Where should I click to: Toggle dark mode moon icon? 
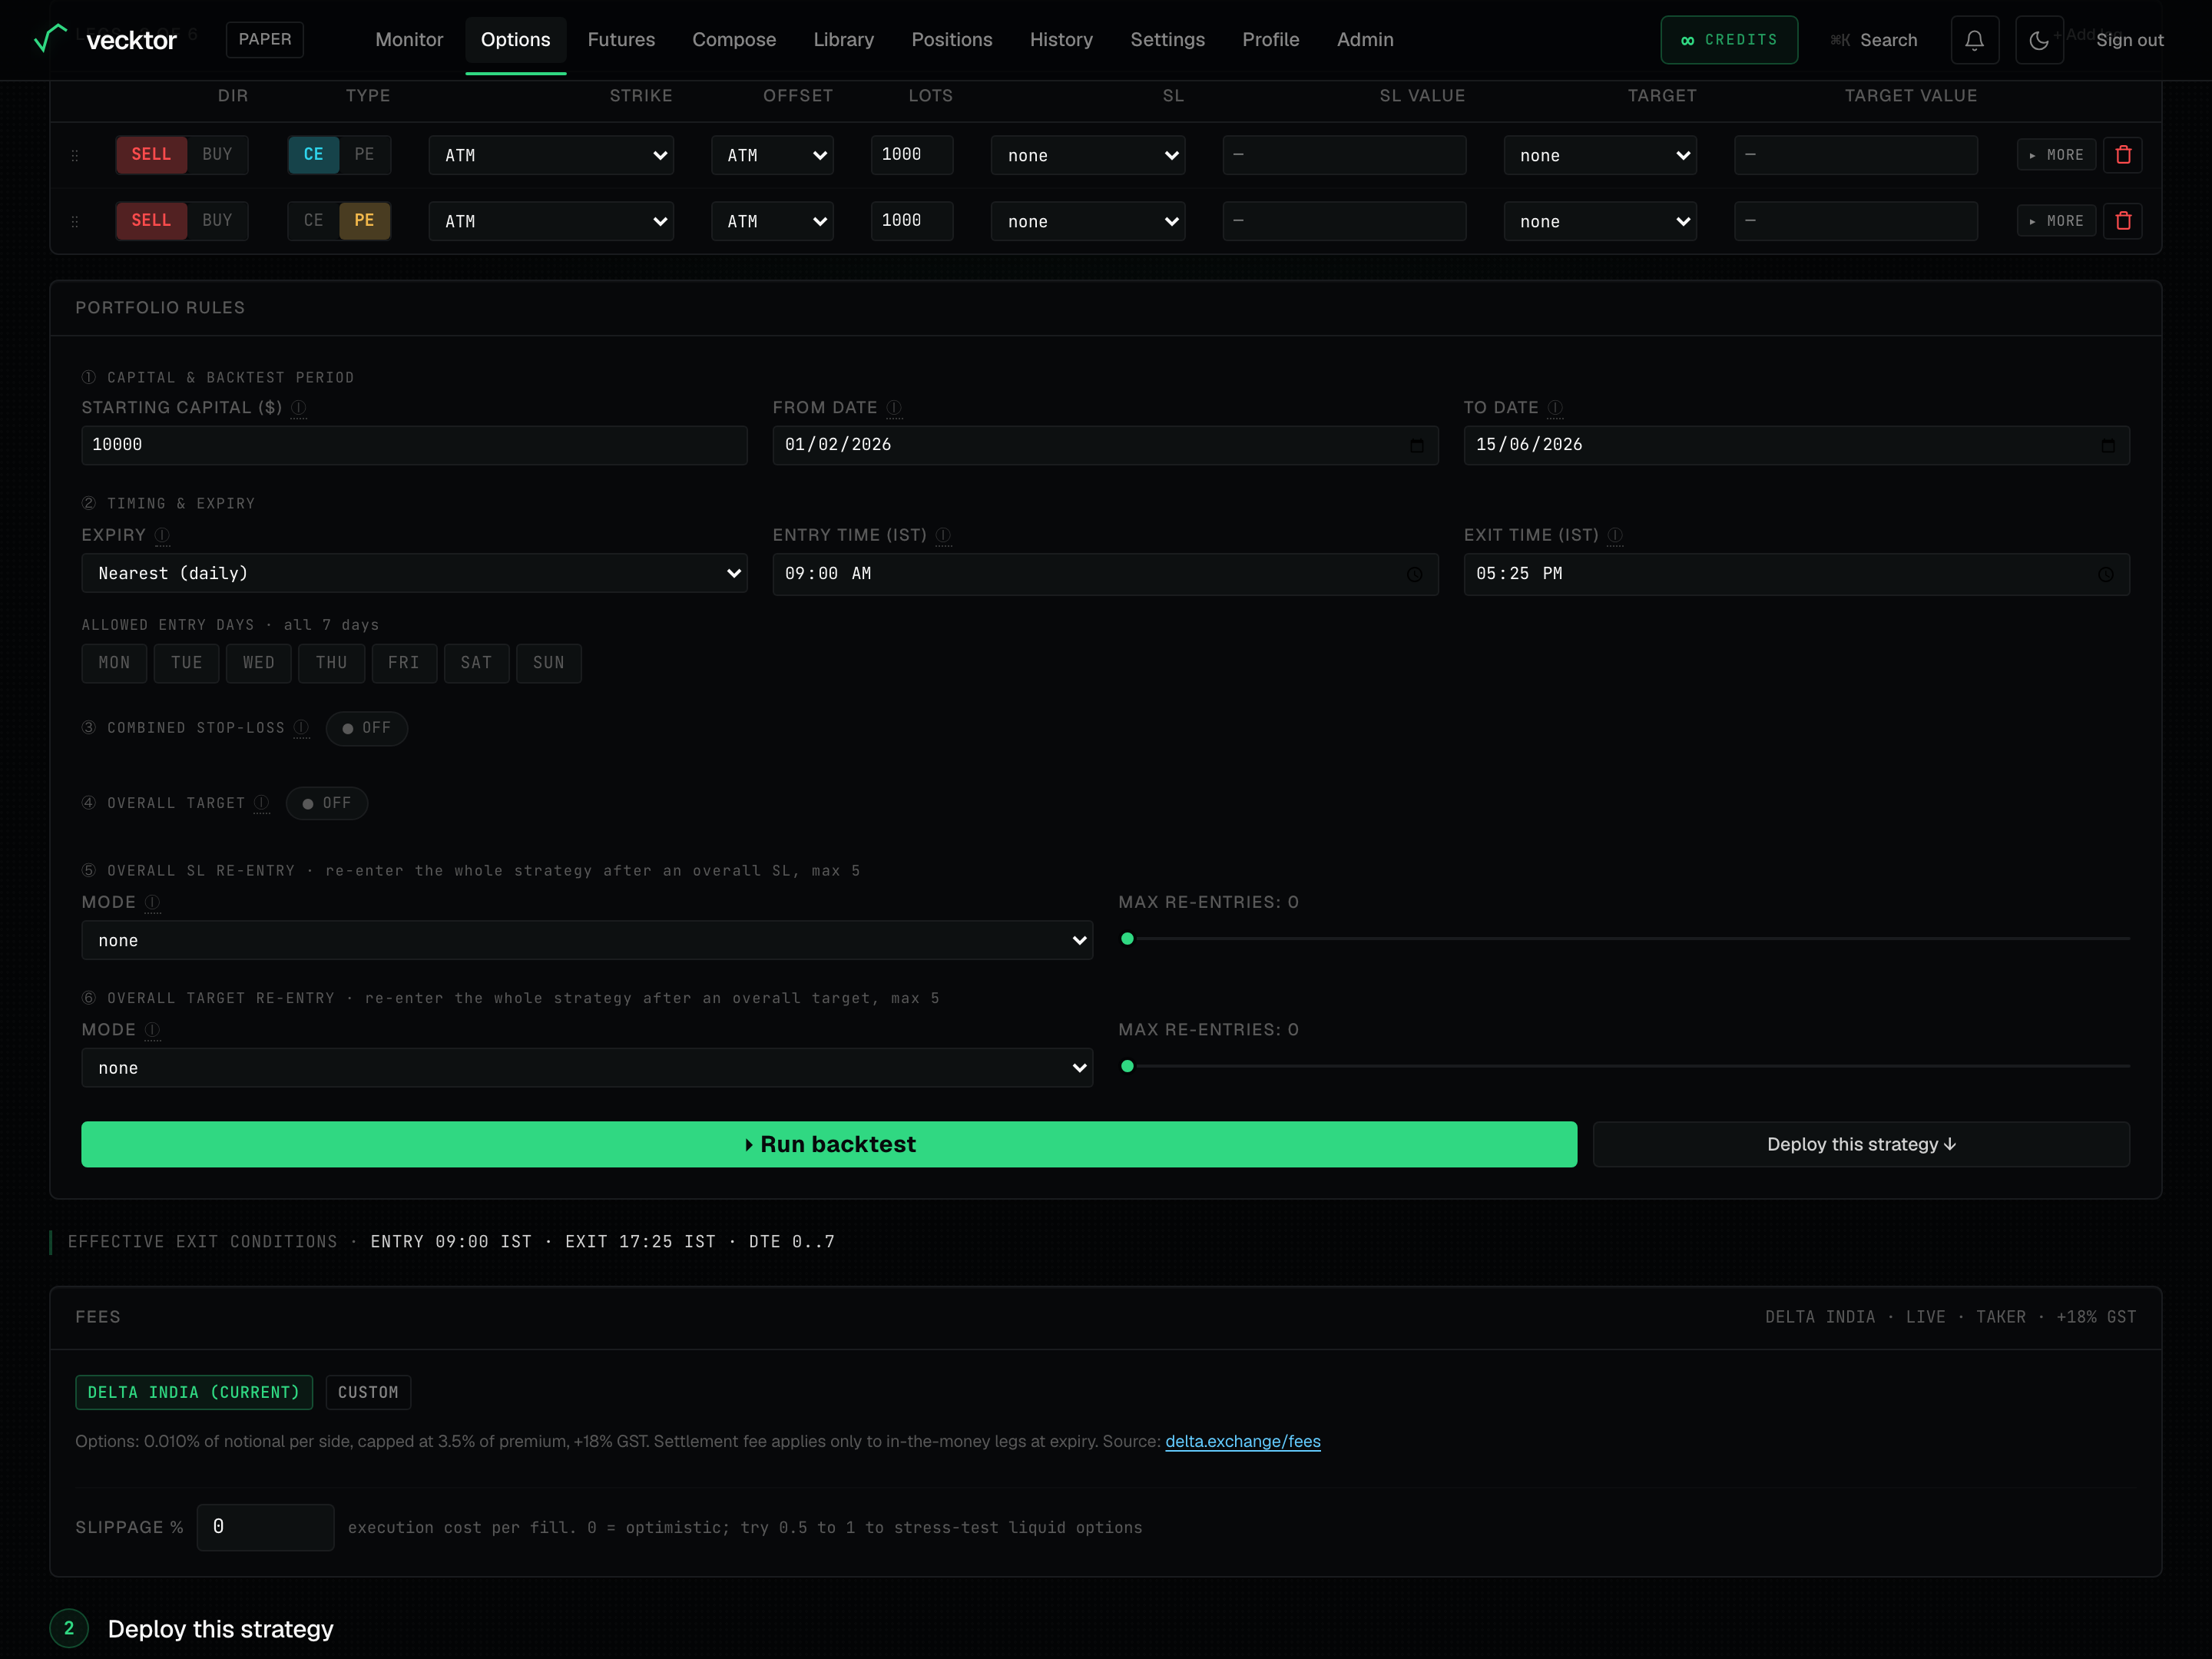click(2039, 40)
